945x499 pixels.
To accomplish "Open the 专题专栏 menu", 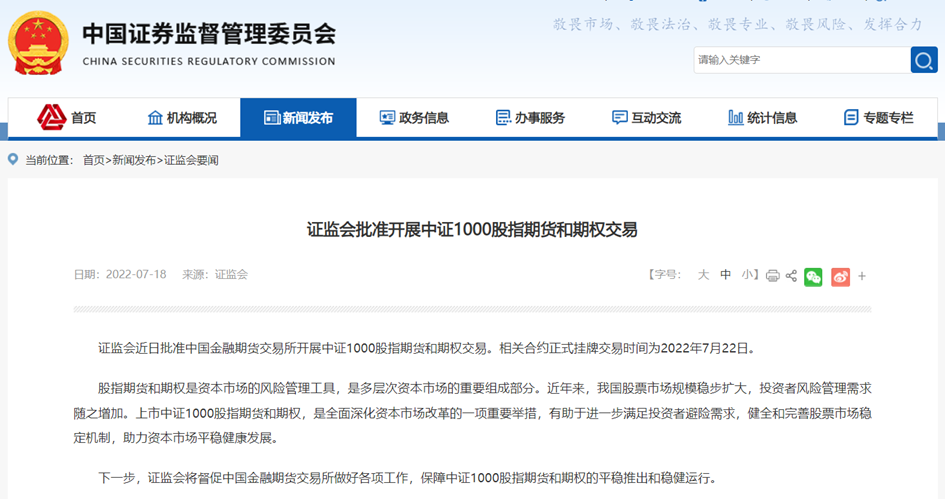I will [x=878, y=118].
